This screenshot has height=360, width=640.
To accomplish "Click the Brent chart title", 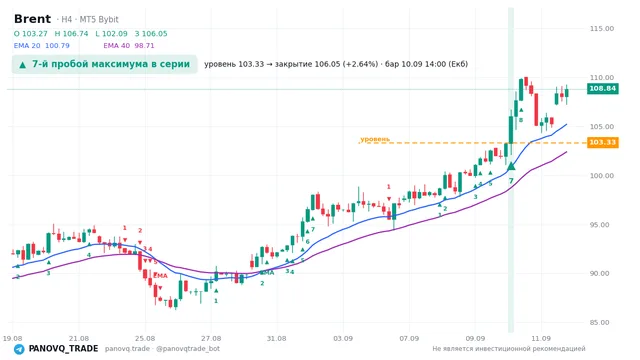I will (x=32, y=19).
